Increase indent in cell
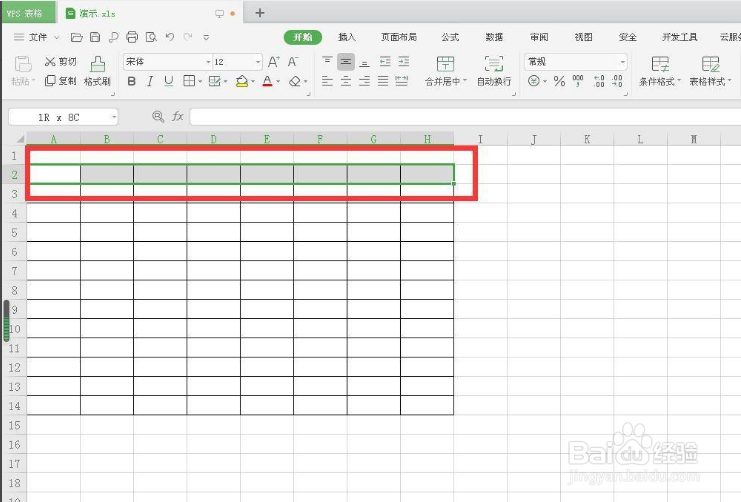 (x=404, y=61)
